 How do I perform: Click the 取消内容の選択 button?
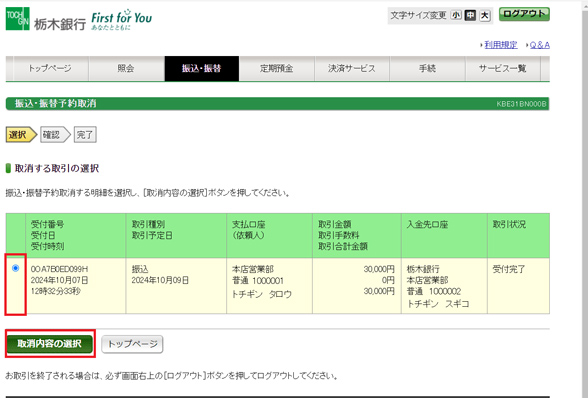coord(50,344)
